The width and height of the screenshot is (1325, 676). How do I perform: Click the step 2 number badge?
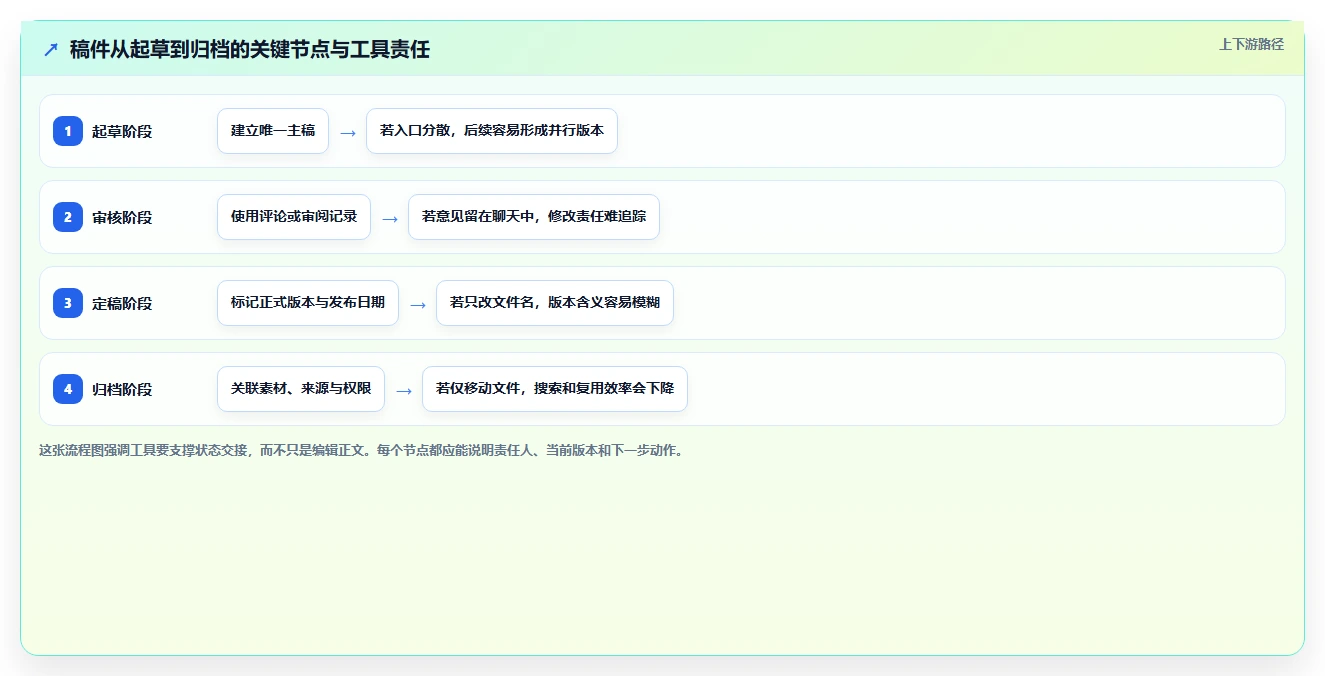coord(68,217)
